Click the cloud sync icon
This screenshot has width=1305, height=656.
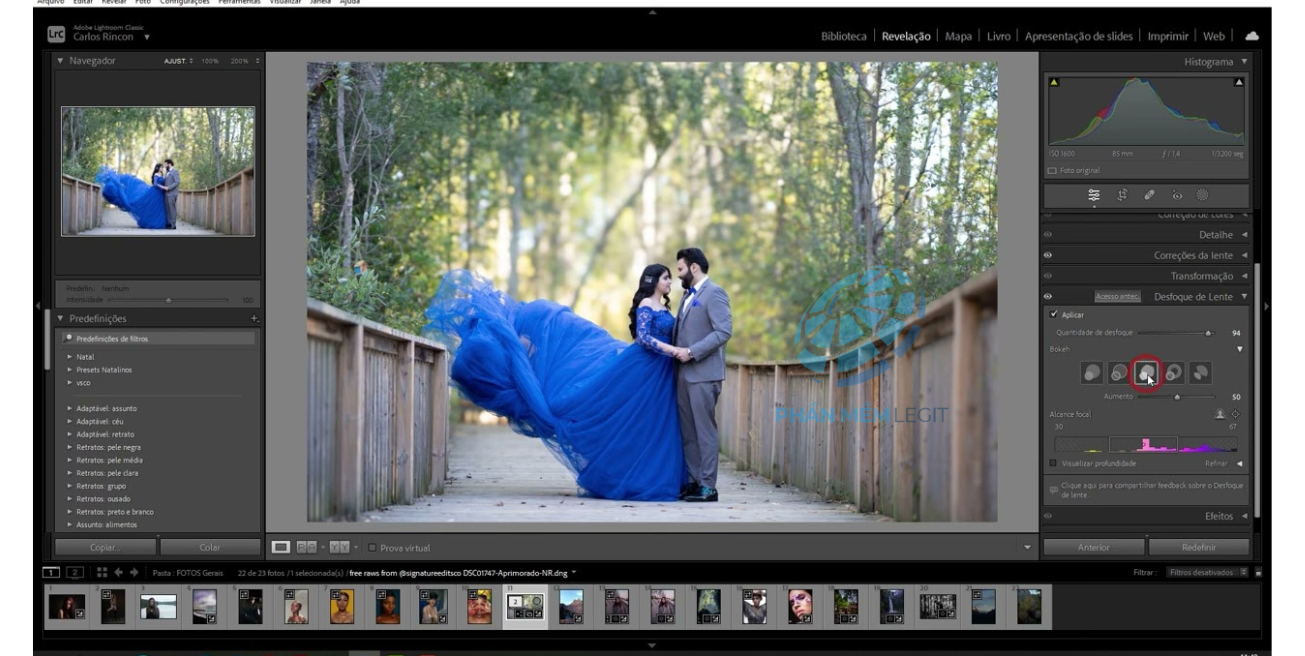(1251, 36)
